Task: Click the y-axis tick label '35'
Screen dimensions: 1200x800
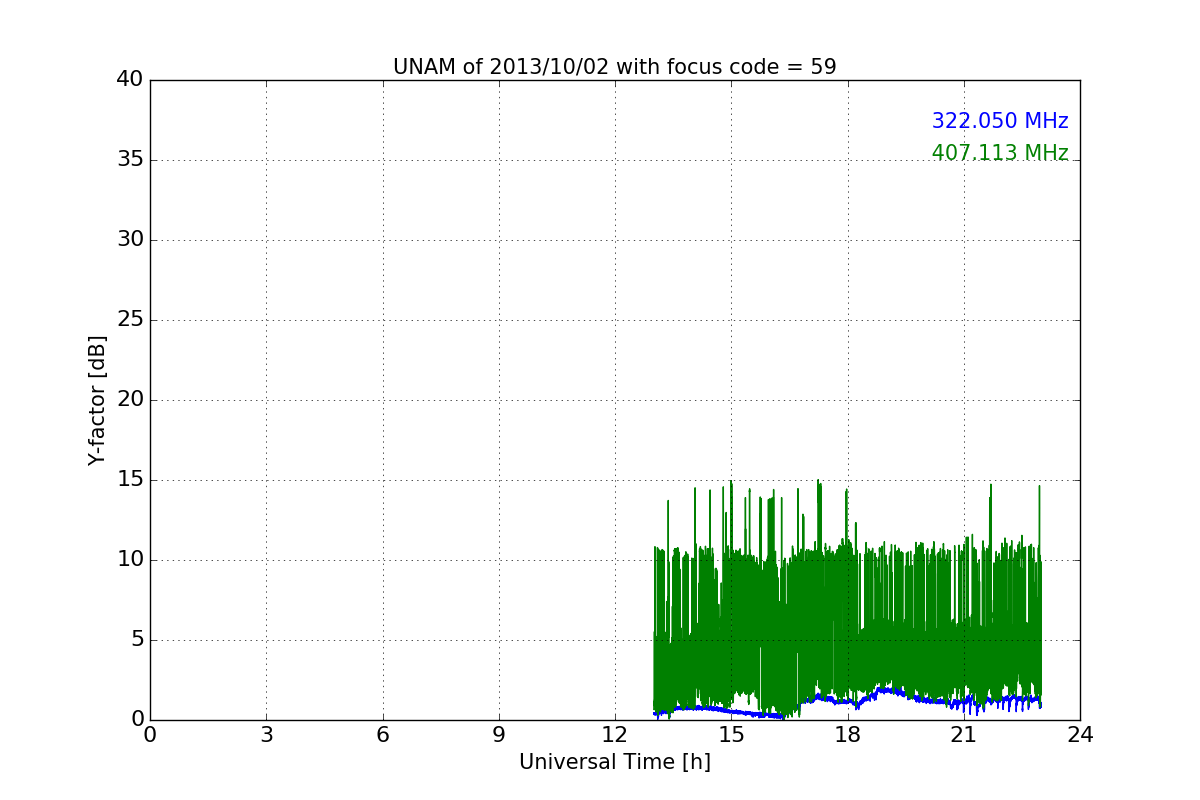Action: pos(130,160)
